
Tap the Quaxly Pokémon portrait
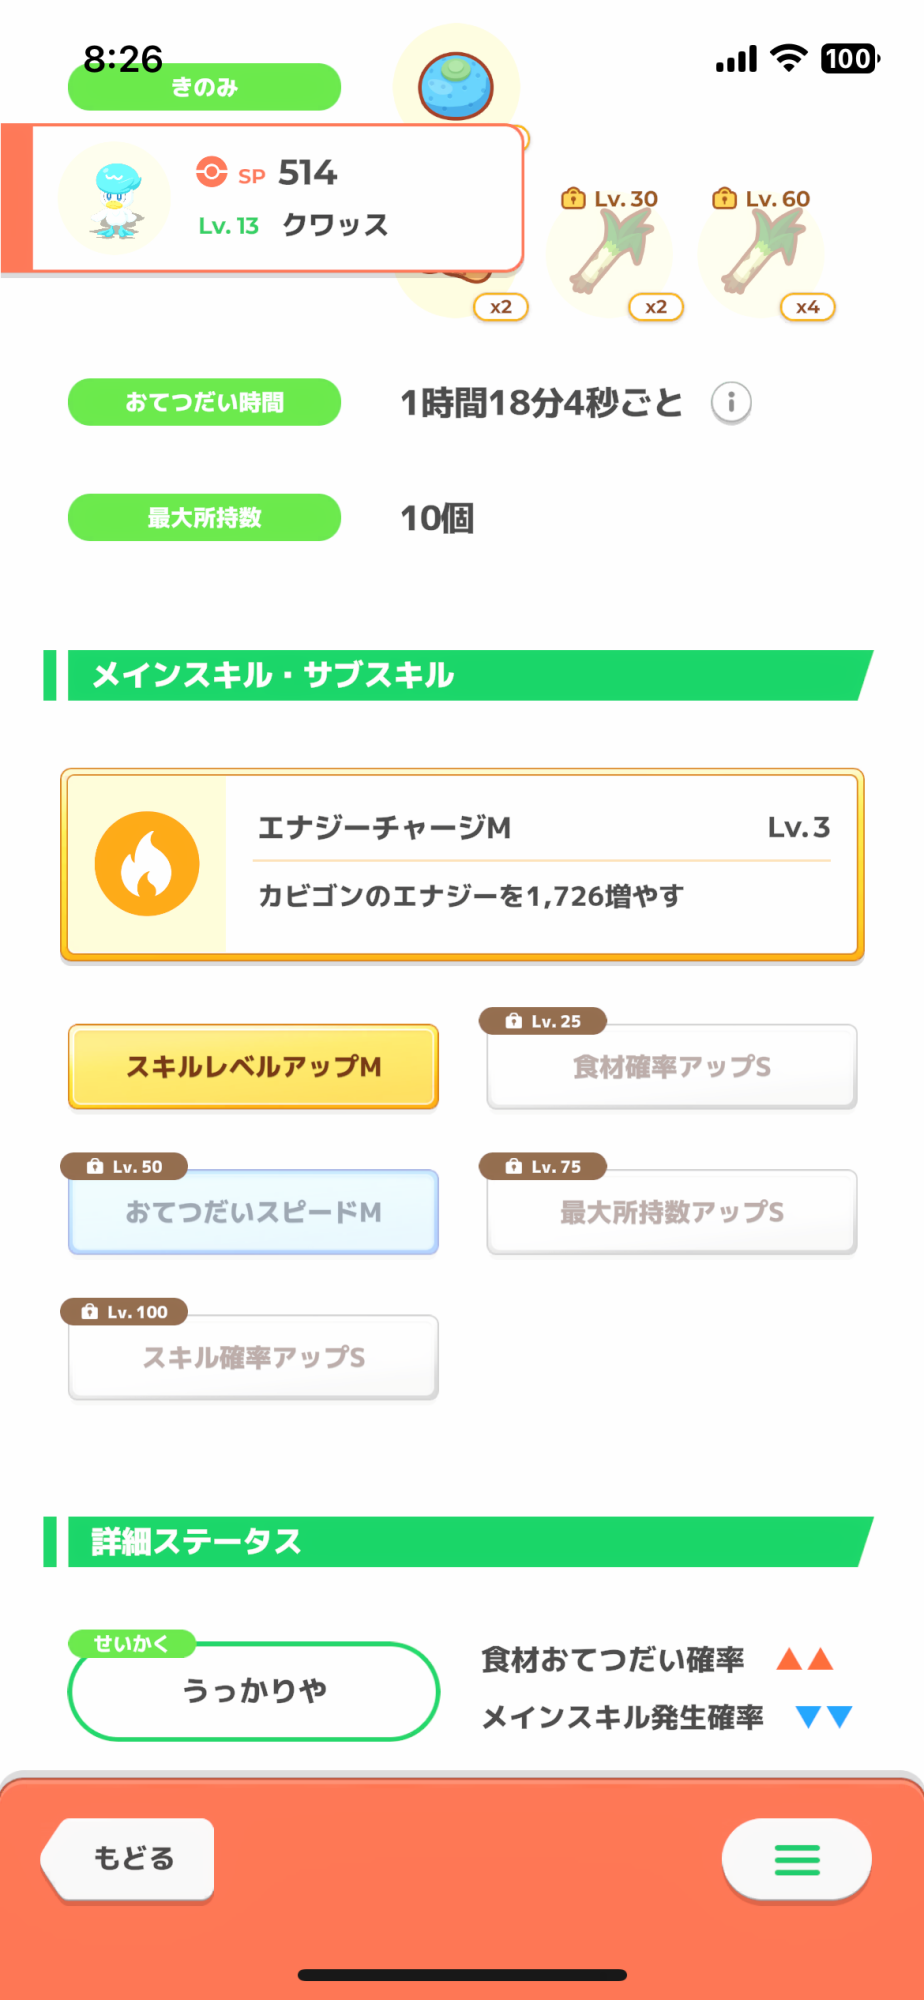[114, 198]
